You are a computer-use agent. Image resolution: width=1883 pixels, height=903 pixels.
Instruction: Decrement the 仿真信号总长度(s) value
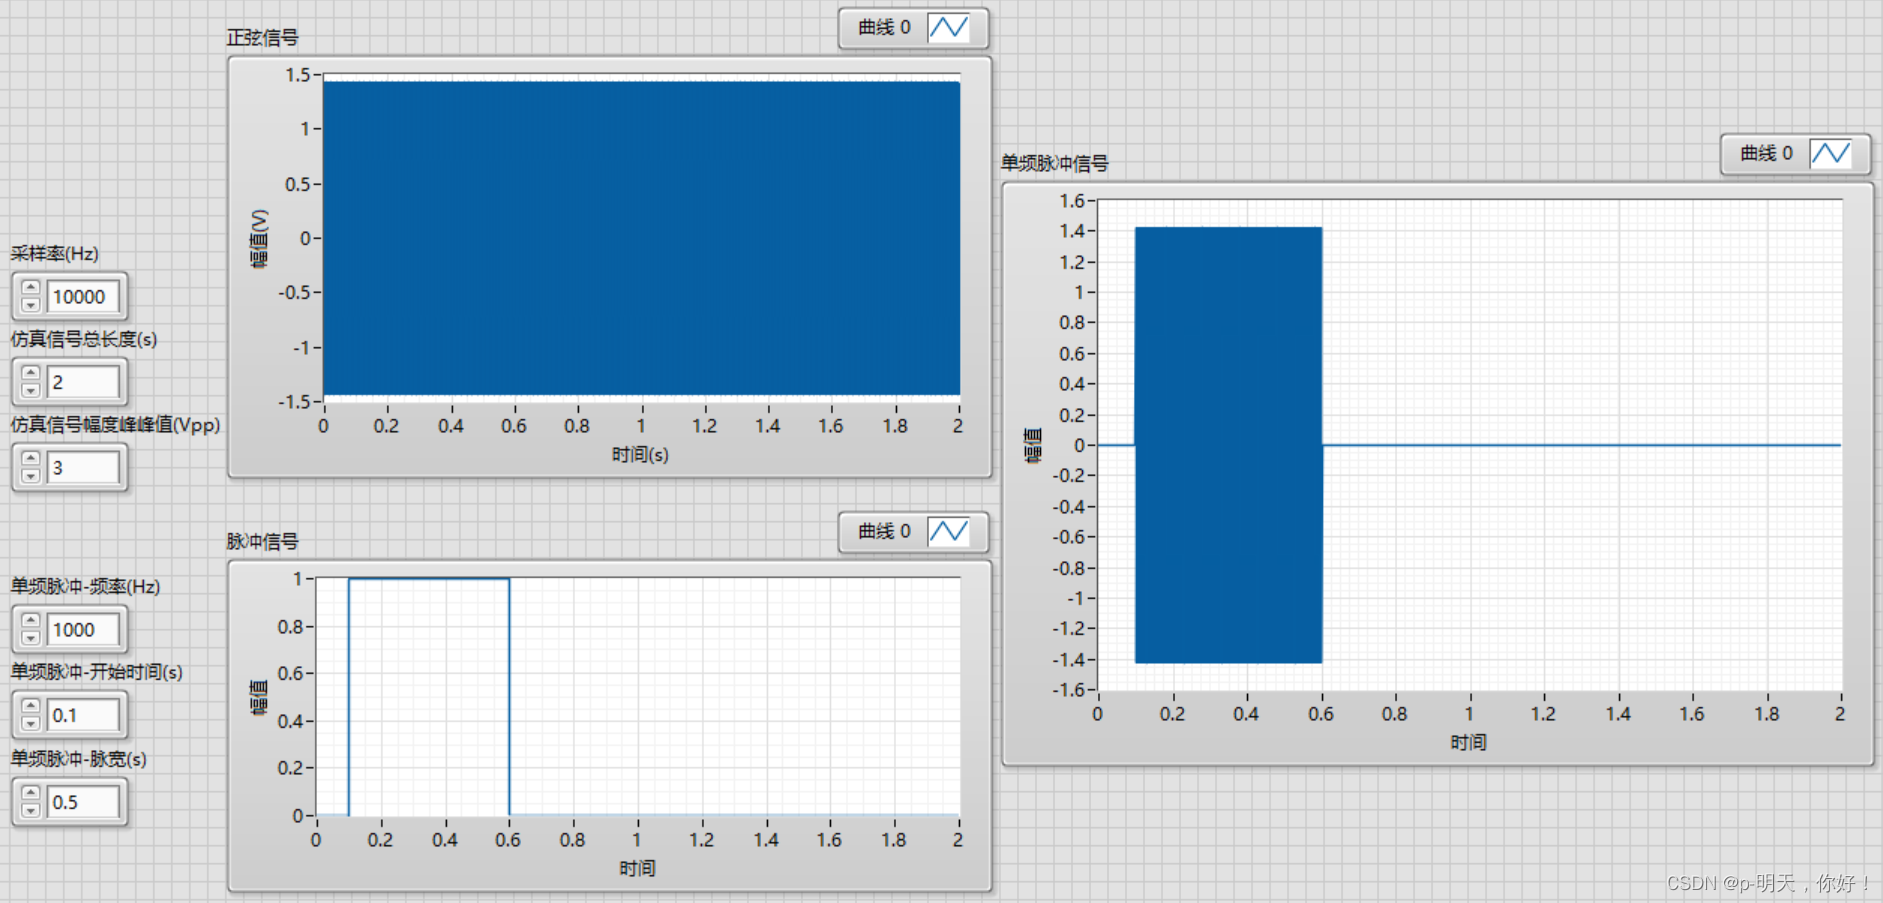30,390
